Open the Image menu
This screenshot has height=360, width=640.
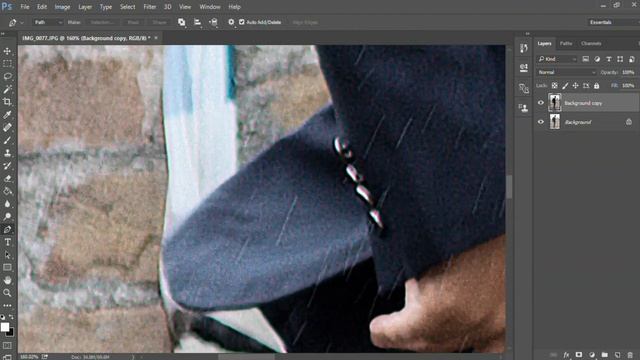(x=62, y=7)
